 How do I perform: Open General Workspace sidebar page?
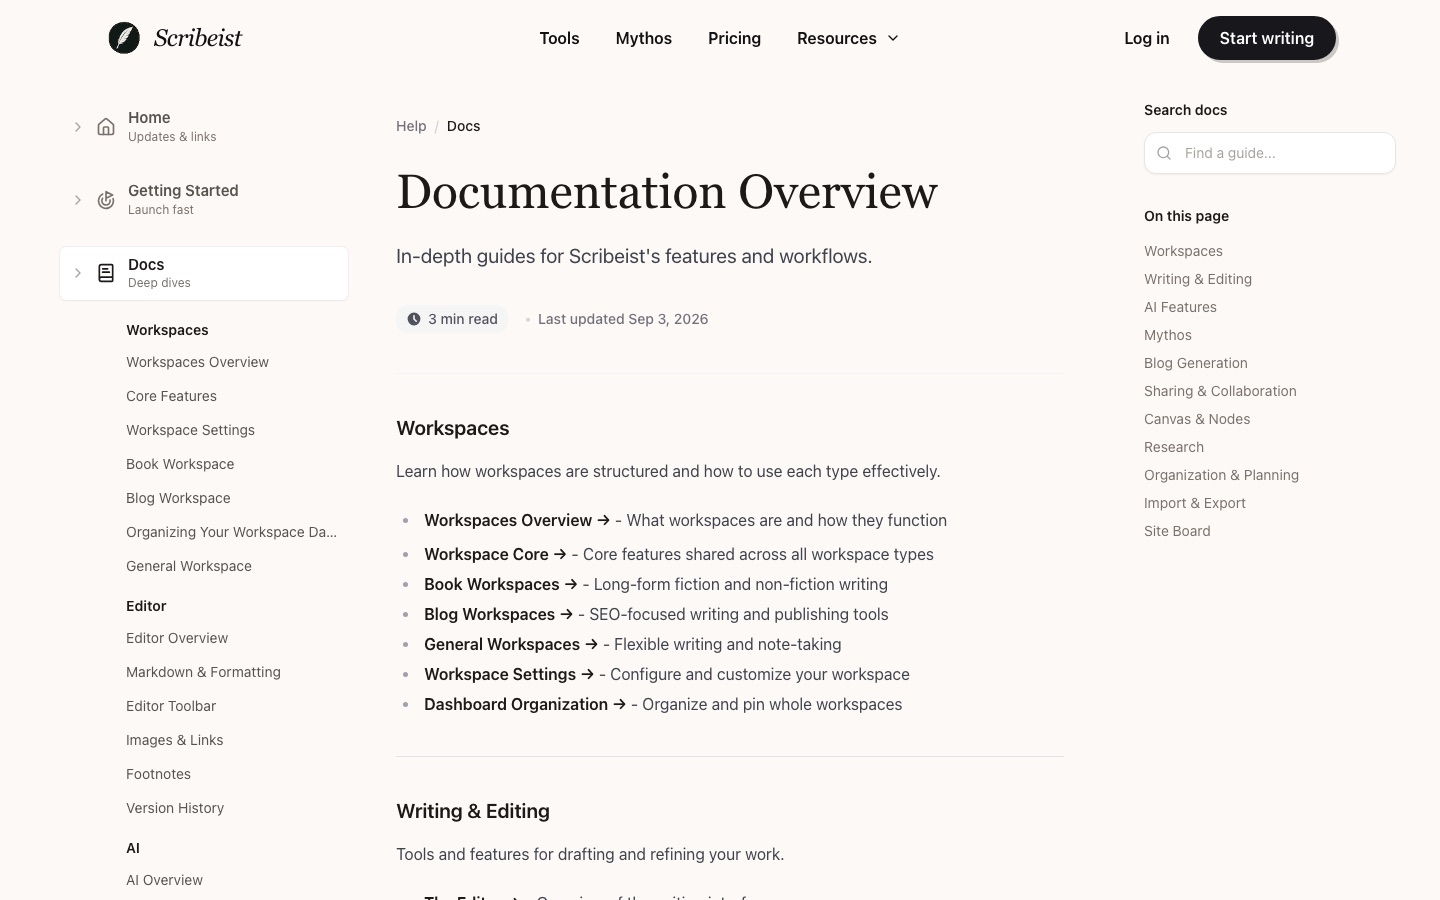[x=189, y=566]
